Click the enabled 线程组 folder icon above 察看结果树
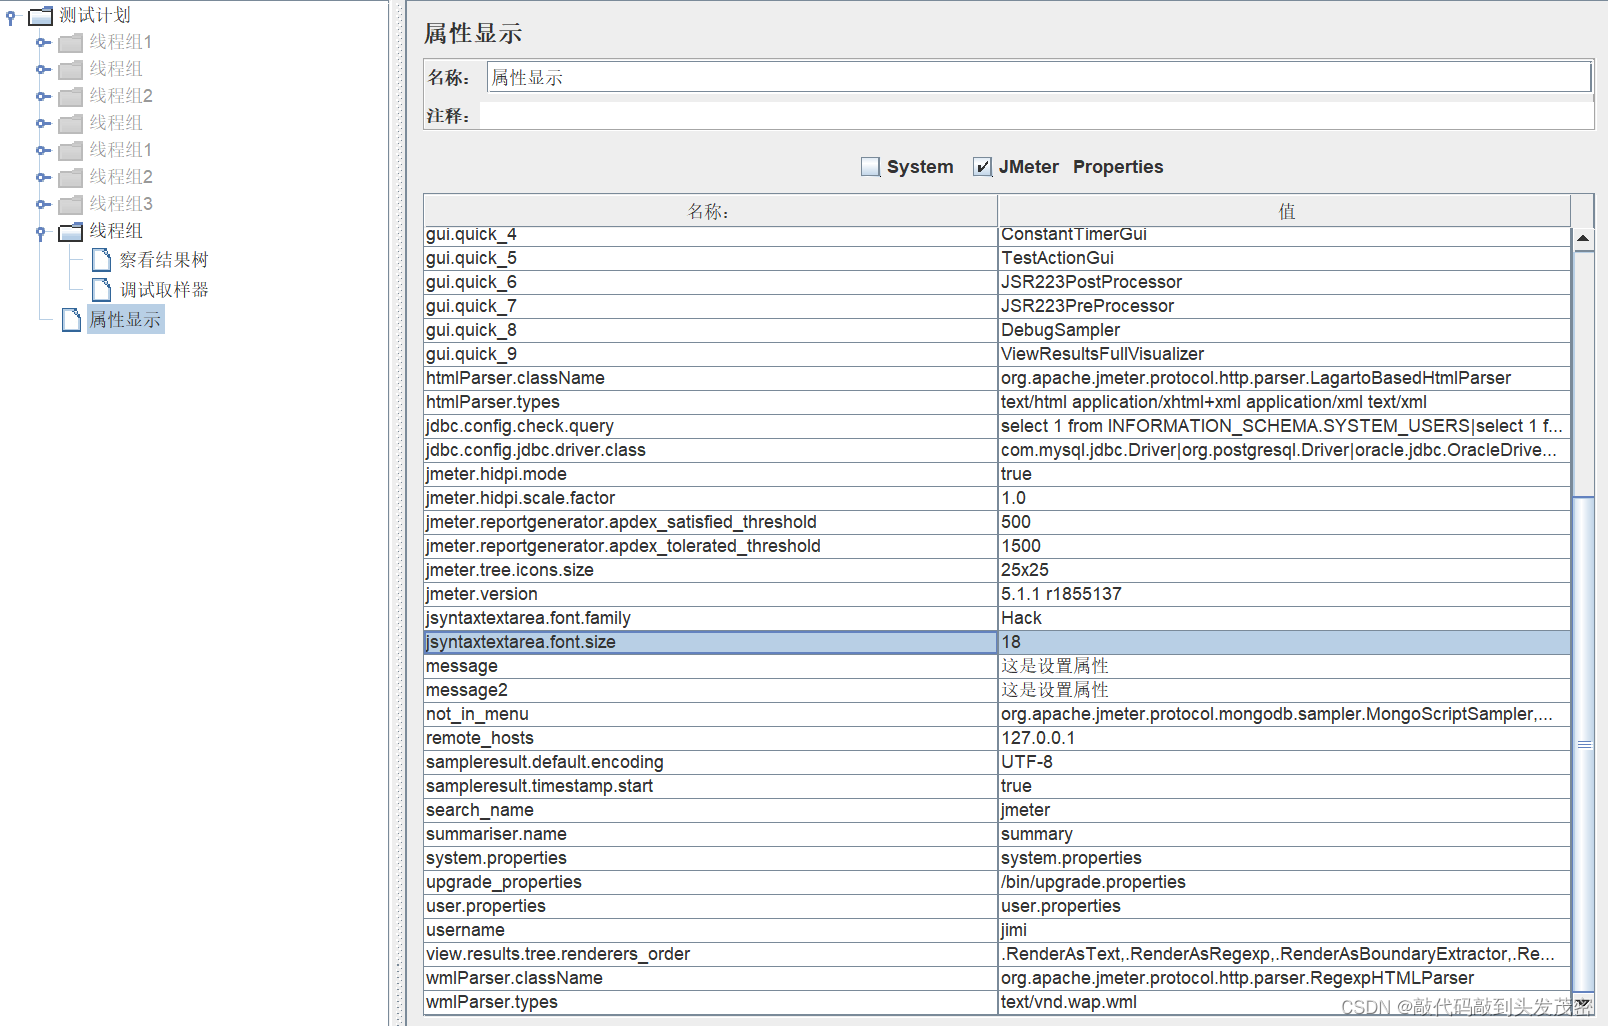 (70, 231)
